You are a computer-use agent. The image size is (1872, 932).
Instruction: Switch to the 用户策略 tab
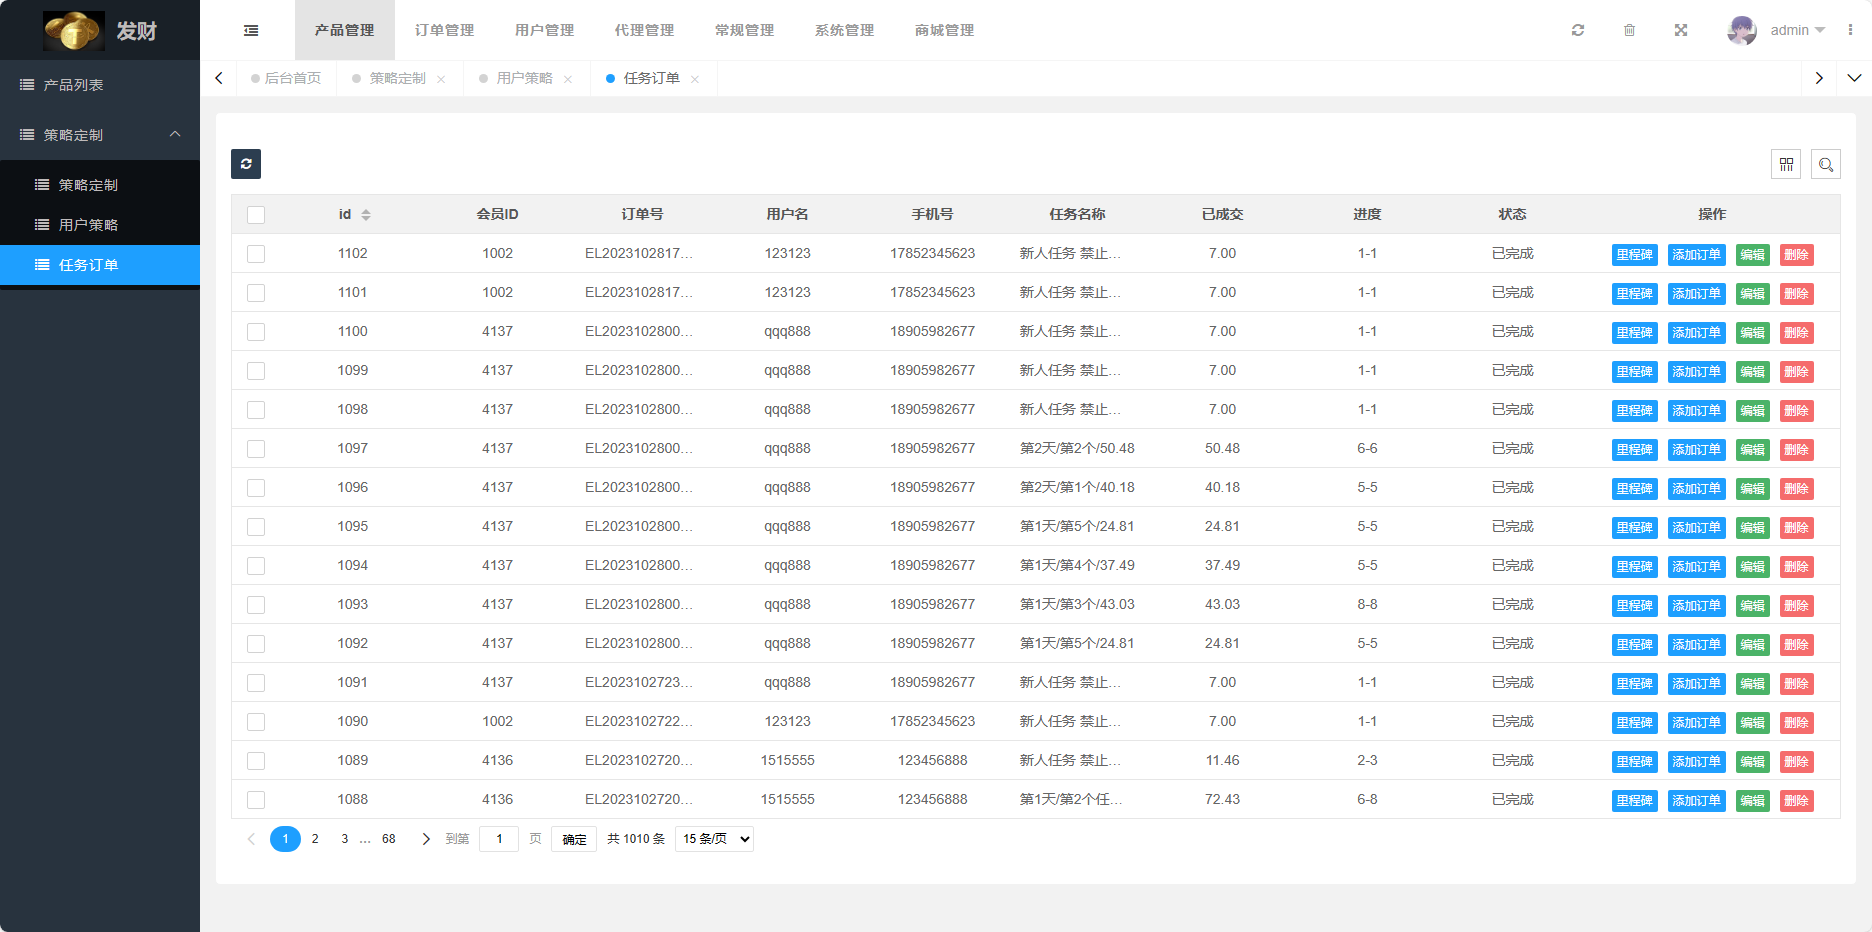tap(524, 78)
